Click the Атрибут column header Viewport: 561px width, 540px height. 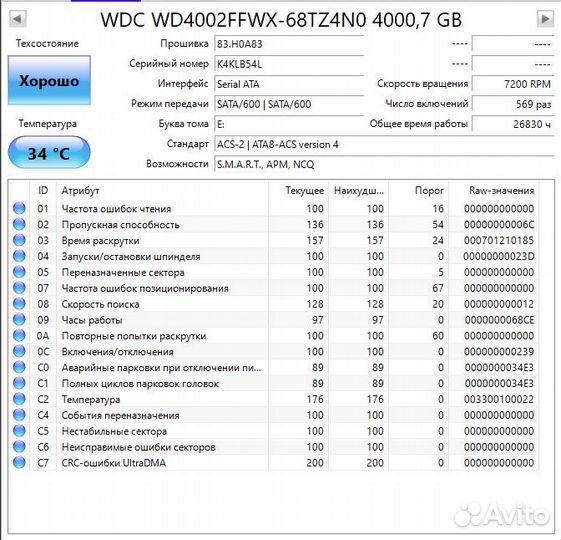click(x=162, y=191)
